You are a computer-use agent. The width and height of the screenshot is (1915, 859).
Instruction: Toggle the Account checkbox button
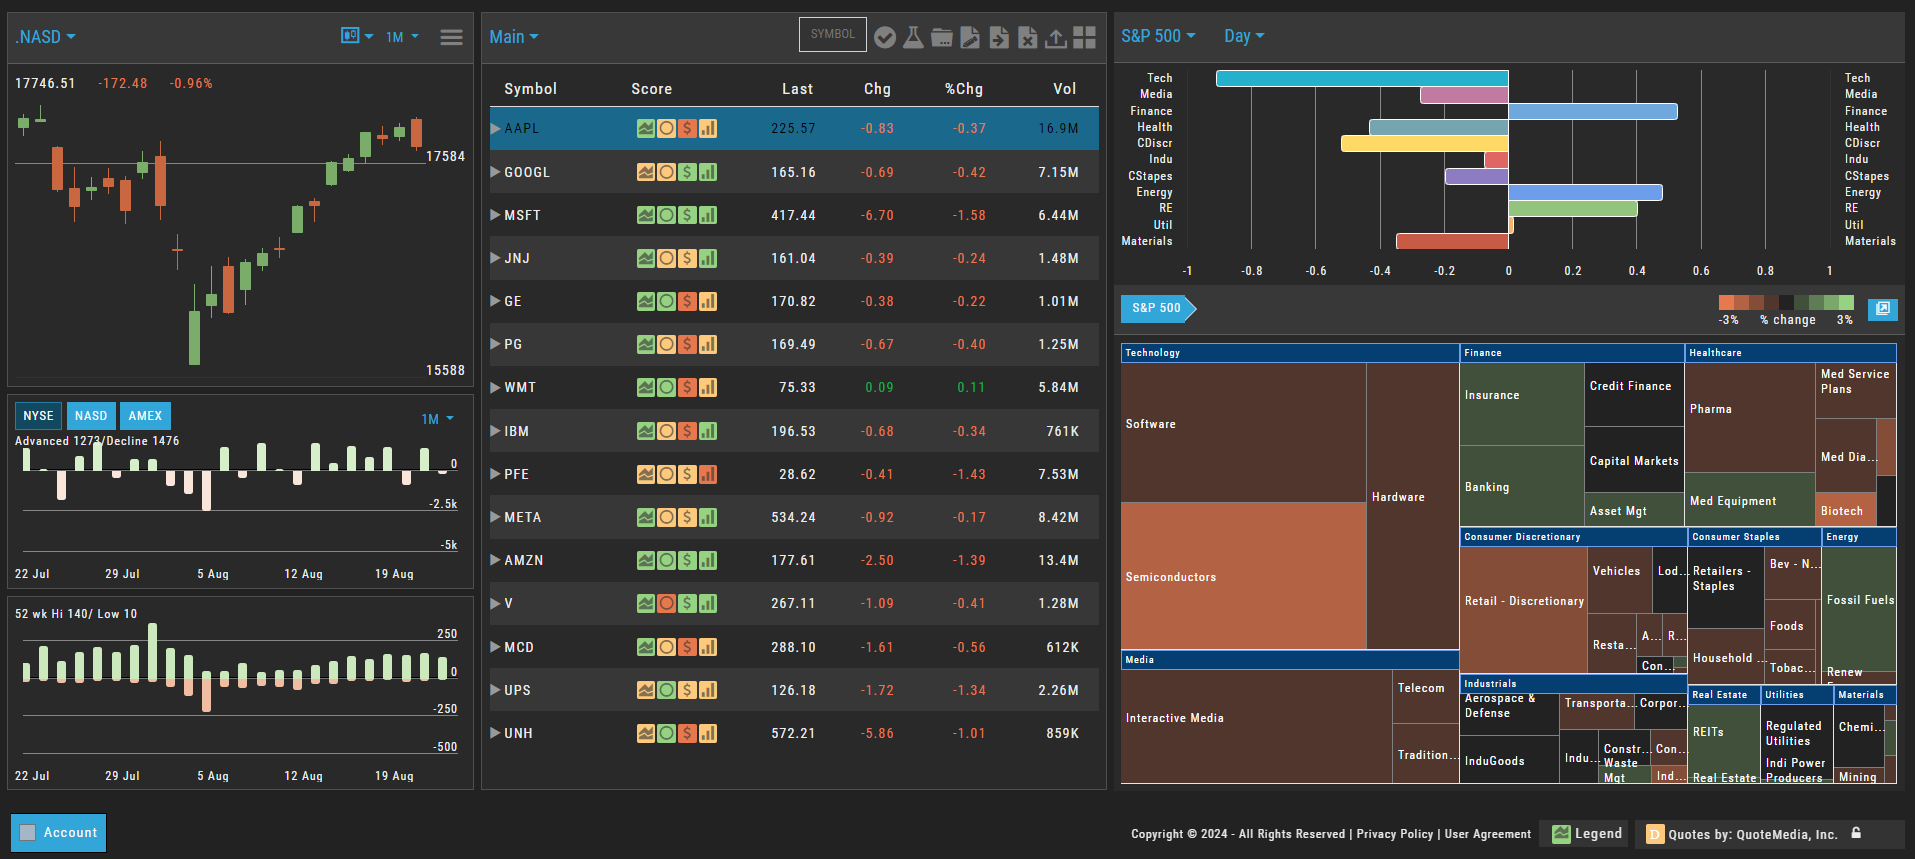(58, 832)
